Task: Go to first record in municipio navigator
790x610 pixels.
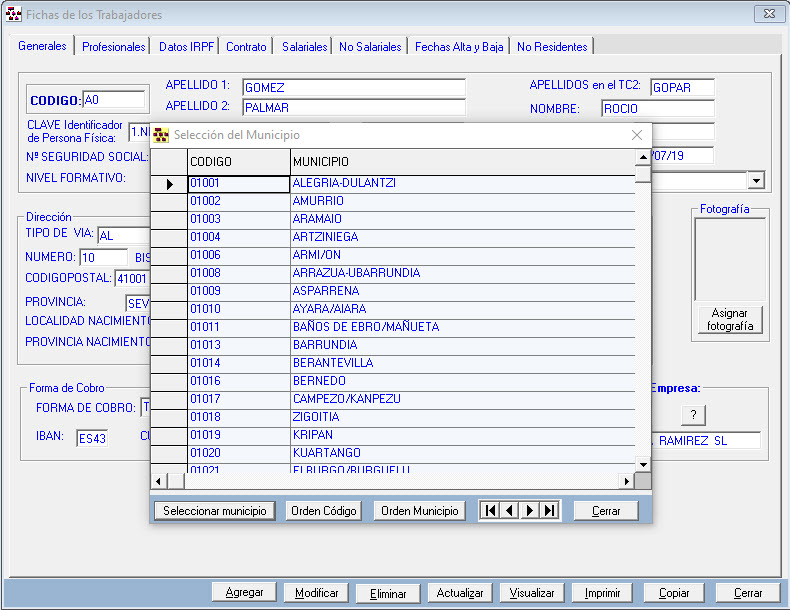Action: coord(490,511)
